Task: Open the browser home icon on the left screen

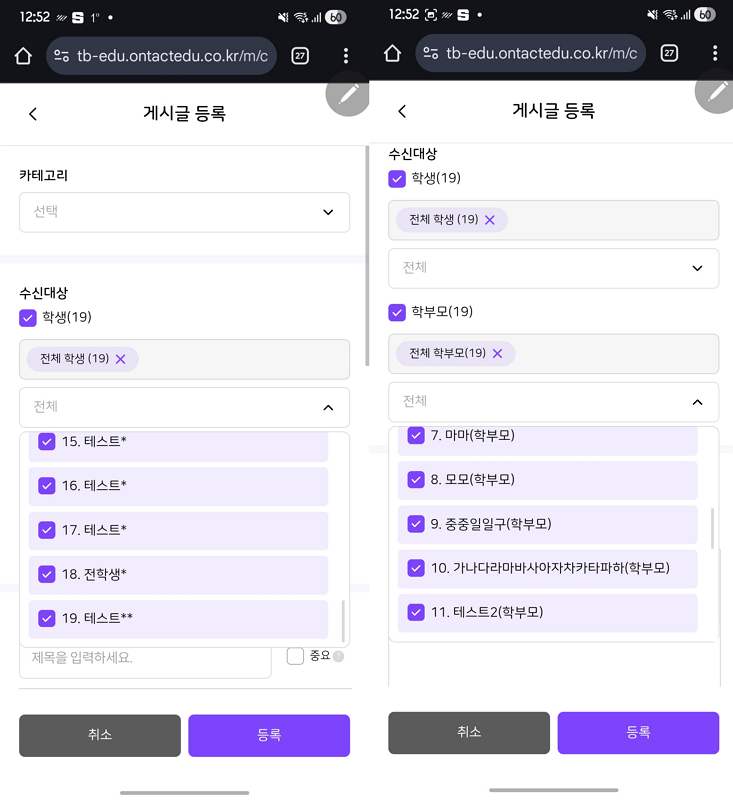Action: pos(23,55)
